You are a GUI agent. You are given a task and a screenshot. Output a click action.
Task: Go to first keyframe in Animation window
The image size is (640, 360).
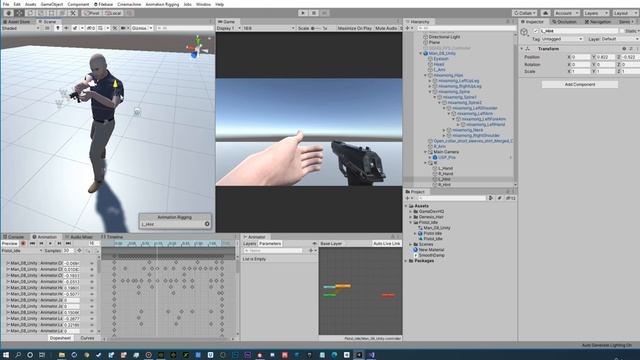pyautogui.click(x=32, y=243)
